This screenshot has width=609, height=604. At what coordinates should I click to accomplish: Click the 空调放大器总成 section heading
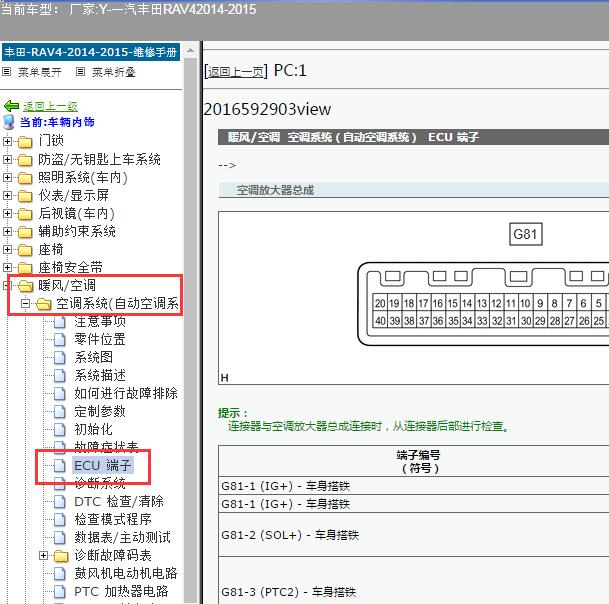click(275, 190)
